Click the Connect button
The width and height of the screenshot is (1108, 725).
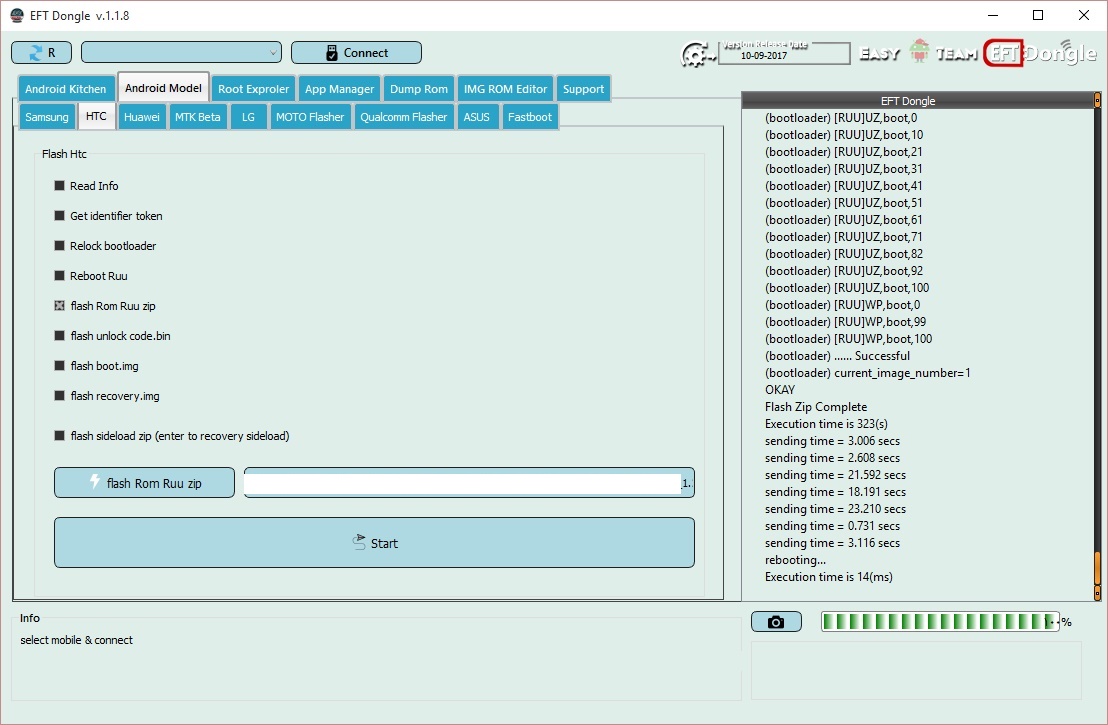coord(356,52)
